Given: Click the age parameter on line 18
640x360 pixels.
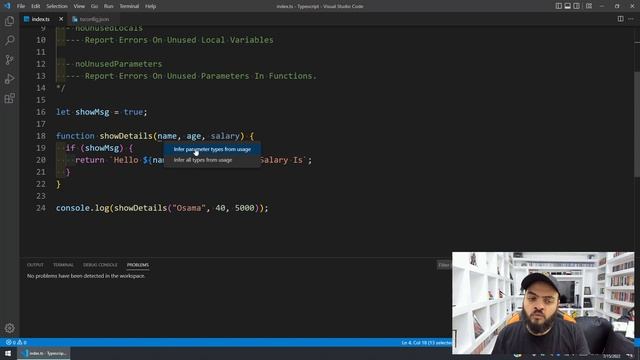Looking at the screenshot, I should pyautogui.click(x=194, y=136).
